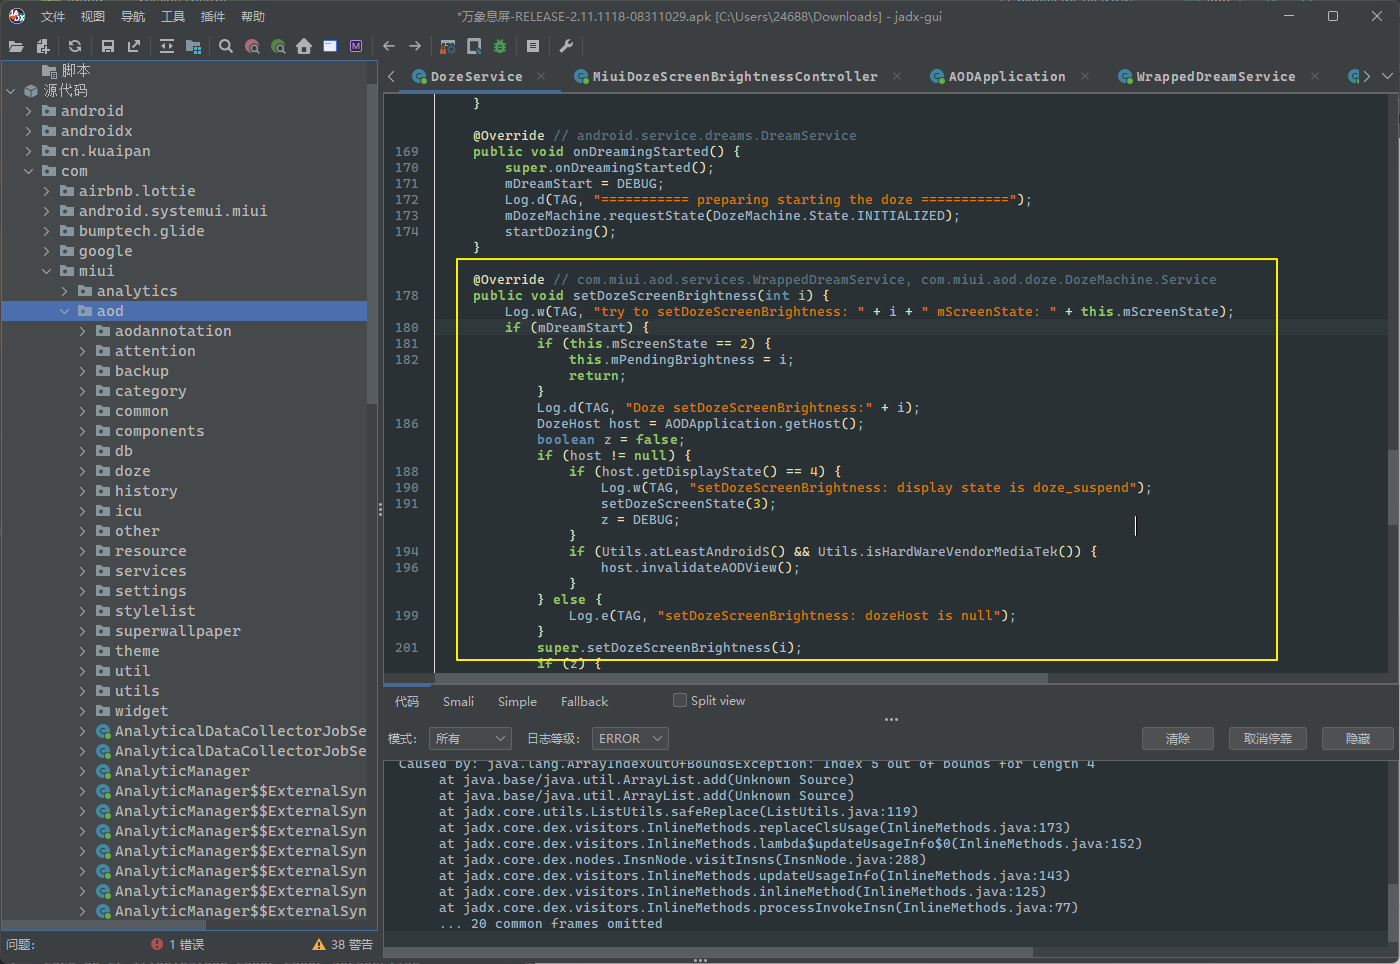Collapse the aod package node
Viewport: 1400px width, 964px height.
(x=65, y=311)
